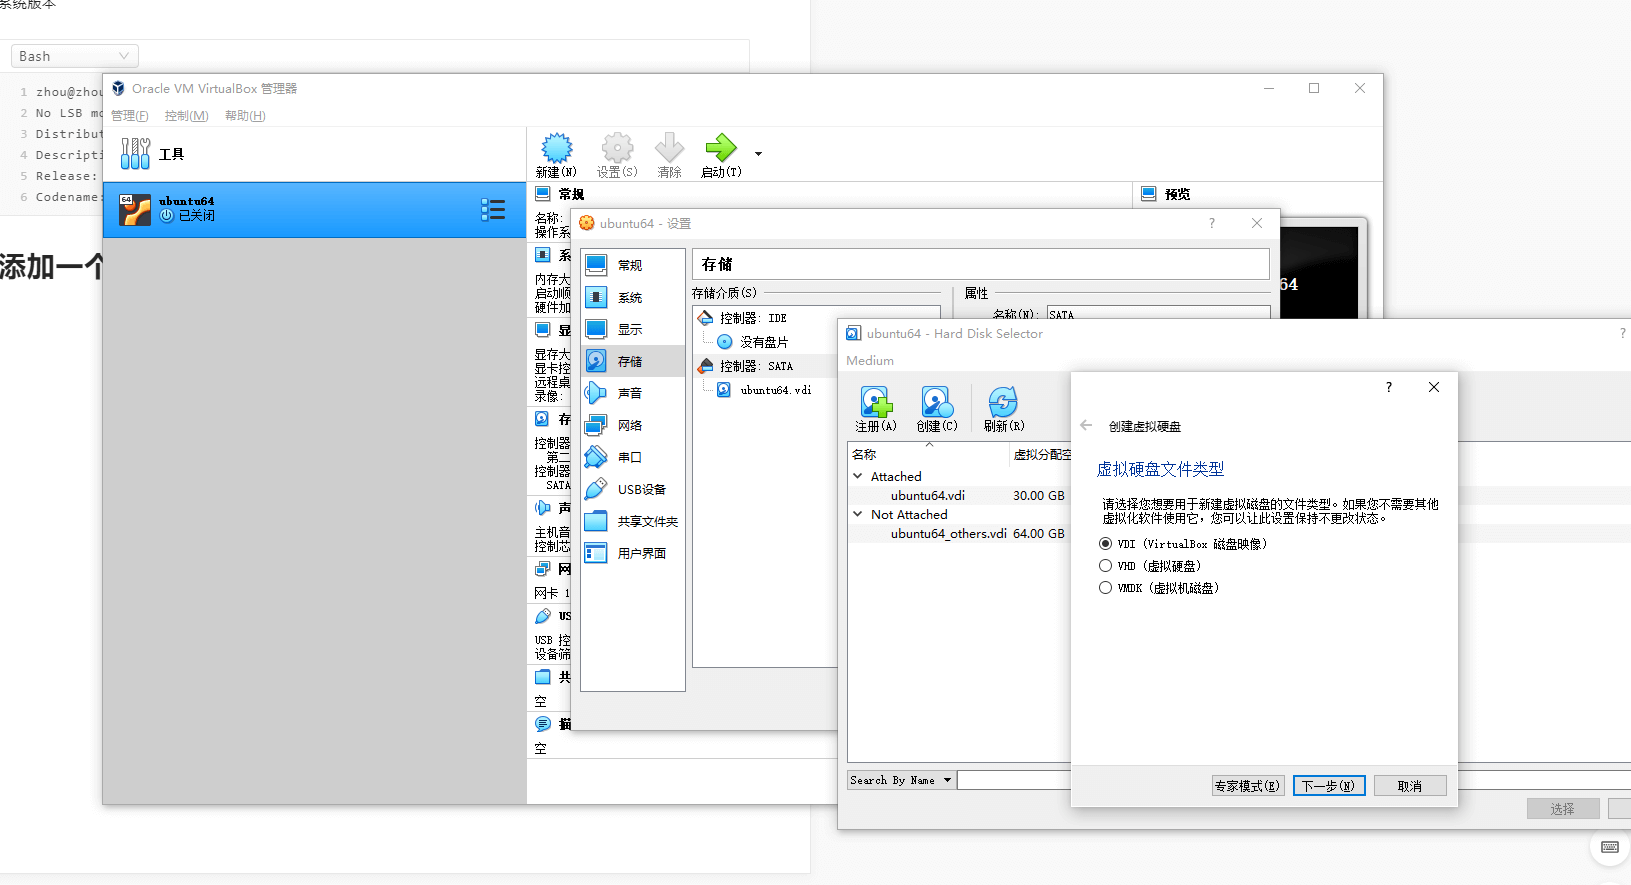Select the 常规 settings category

point(633,265)
